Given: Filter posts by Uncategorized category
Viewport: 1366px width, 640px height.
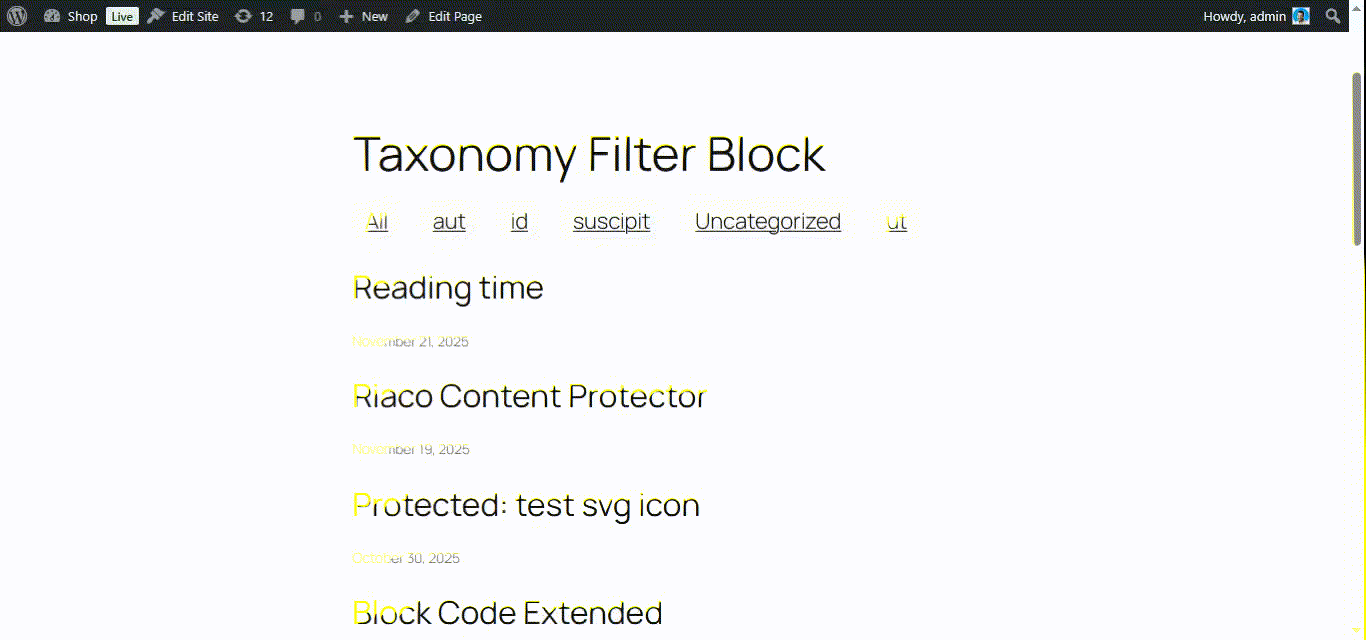Looking at the screenshot, I should [x=768, y=221].
